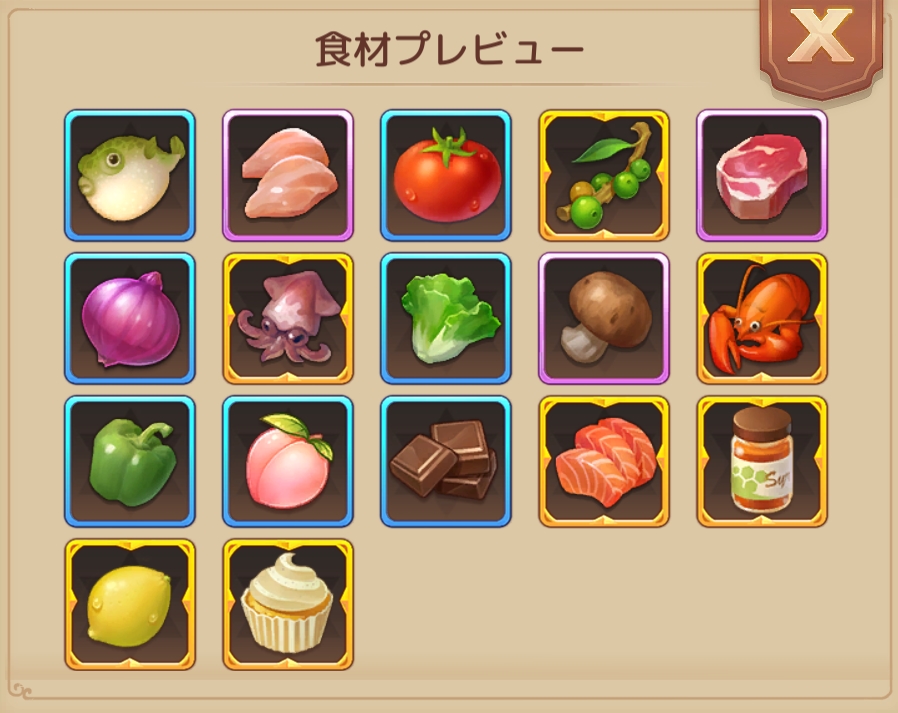Tap the squid ingredient icon
The image size is (898, 713).
pyautogui.click(x=288, y=318)
